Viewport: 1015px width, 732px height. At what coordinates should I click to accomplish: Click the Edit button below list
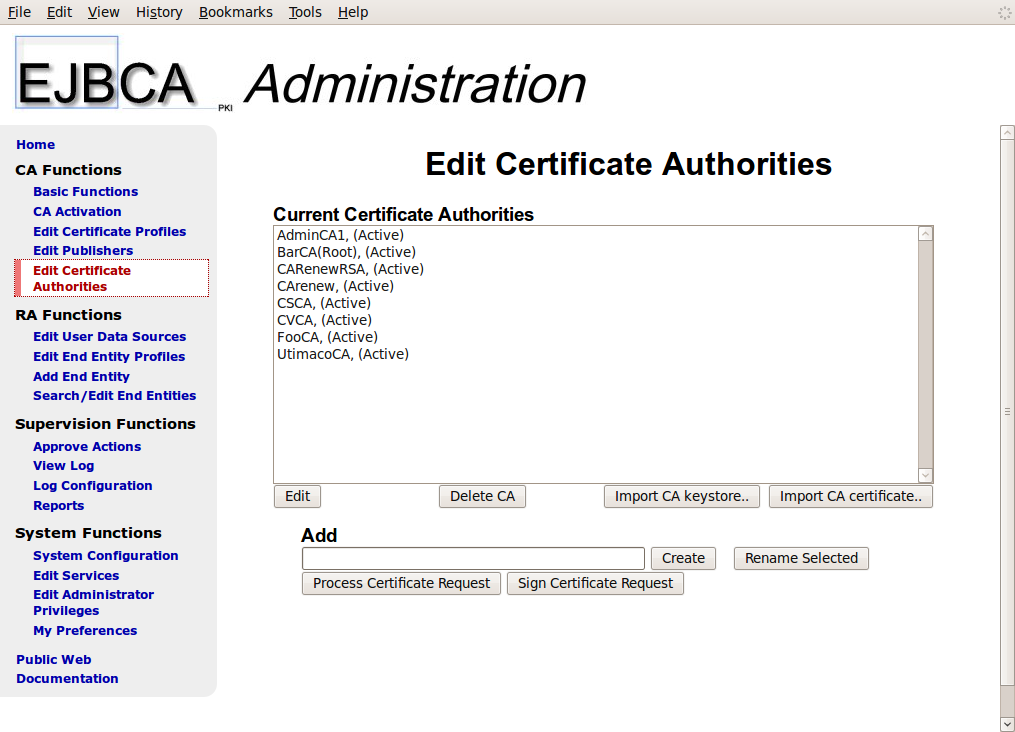click(297, 496)
